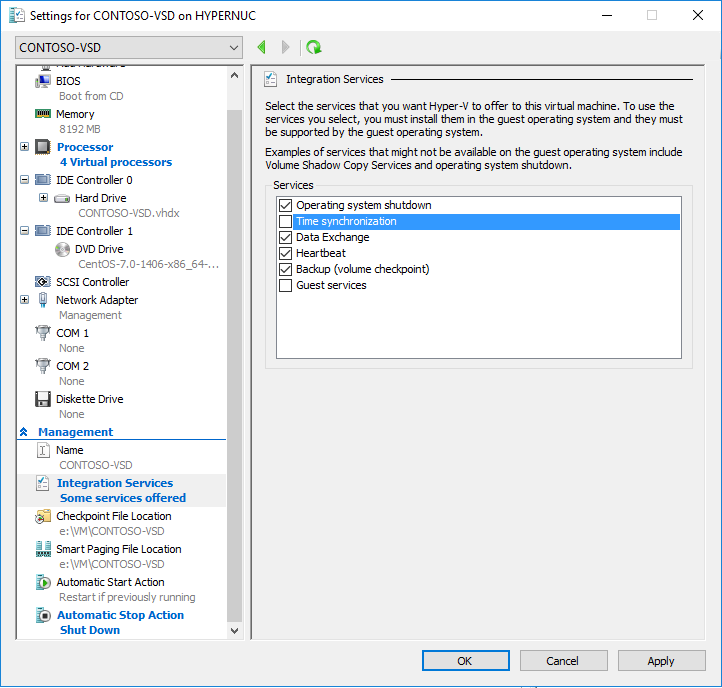This screenshot has width=722, height=688.
Task: Enable the Guest services checkbox
Action: [x=286, y=286]
